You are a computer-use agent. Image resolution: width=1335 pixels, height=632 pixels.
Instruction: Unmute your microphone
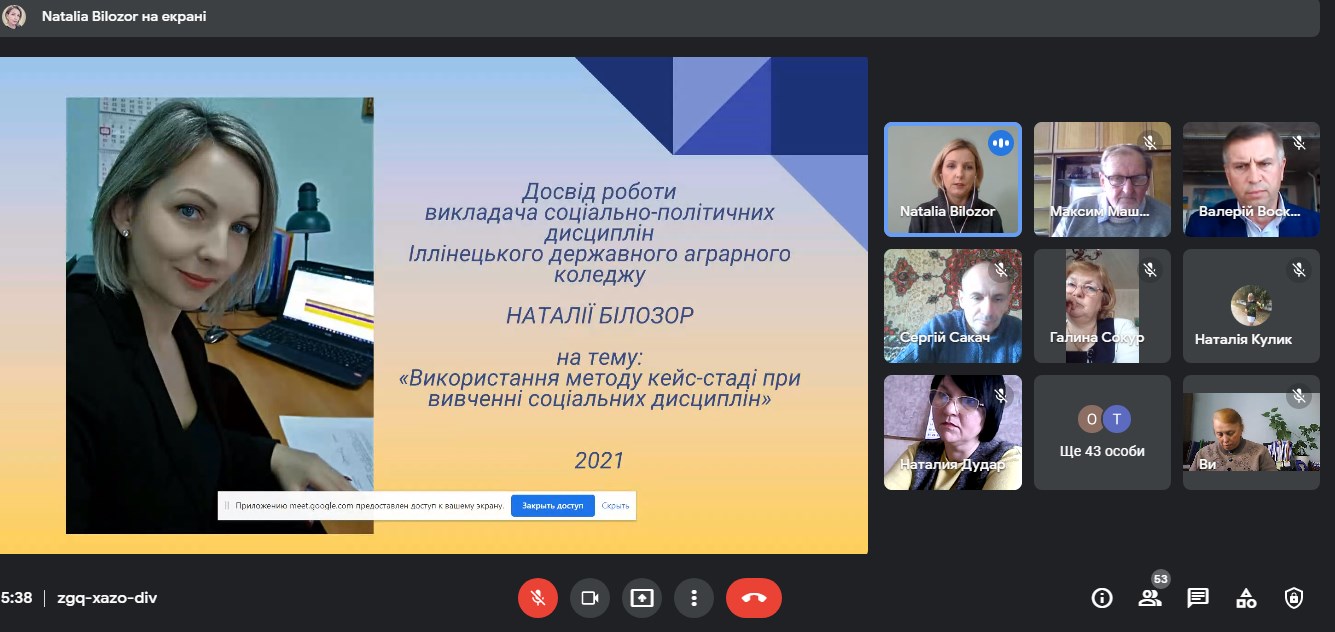[538, 597]
